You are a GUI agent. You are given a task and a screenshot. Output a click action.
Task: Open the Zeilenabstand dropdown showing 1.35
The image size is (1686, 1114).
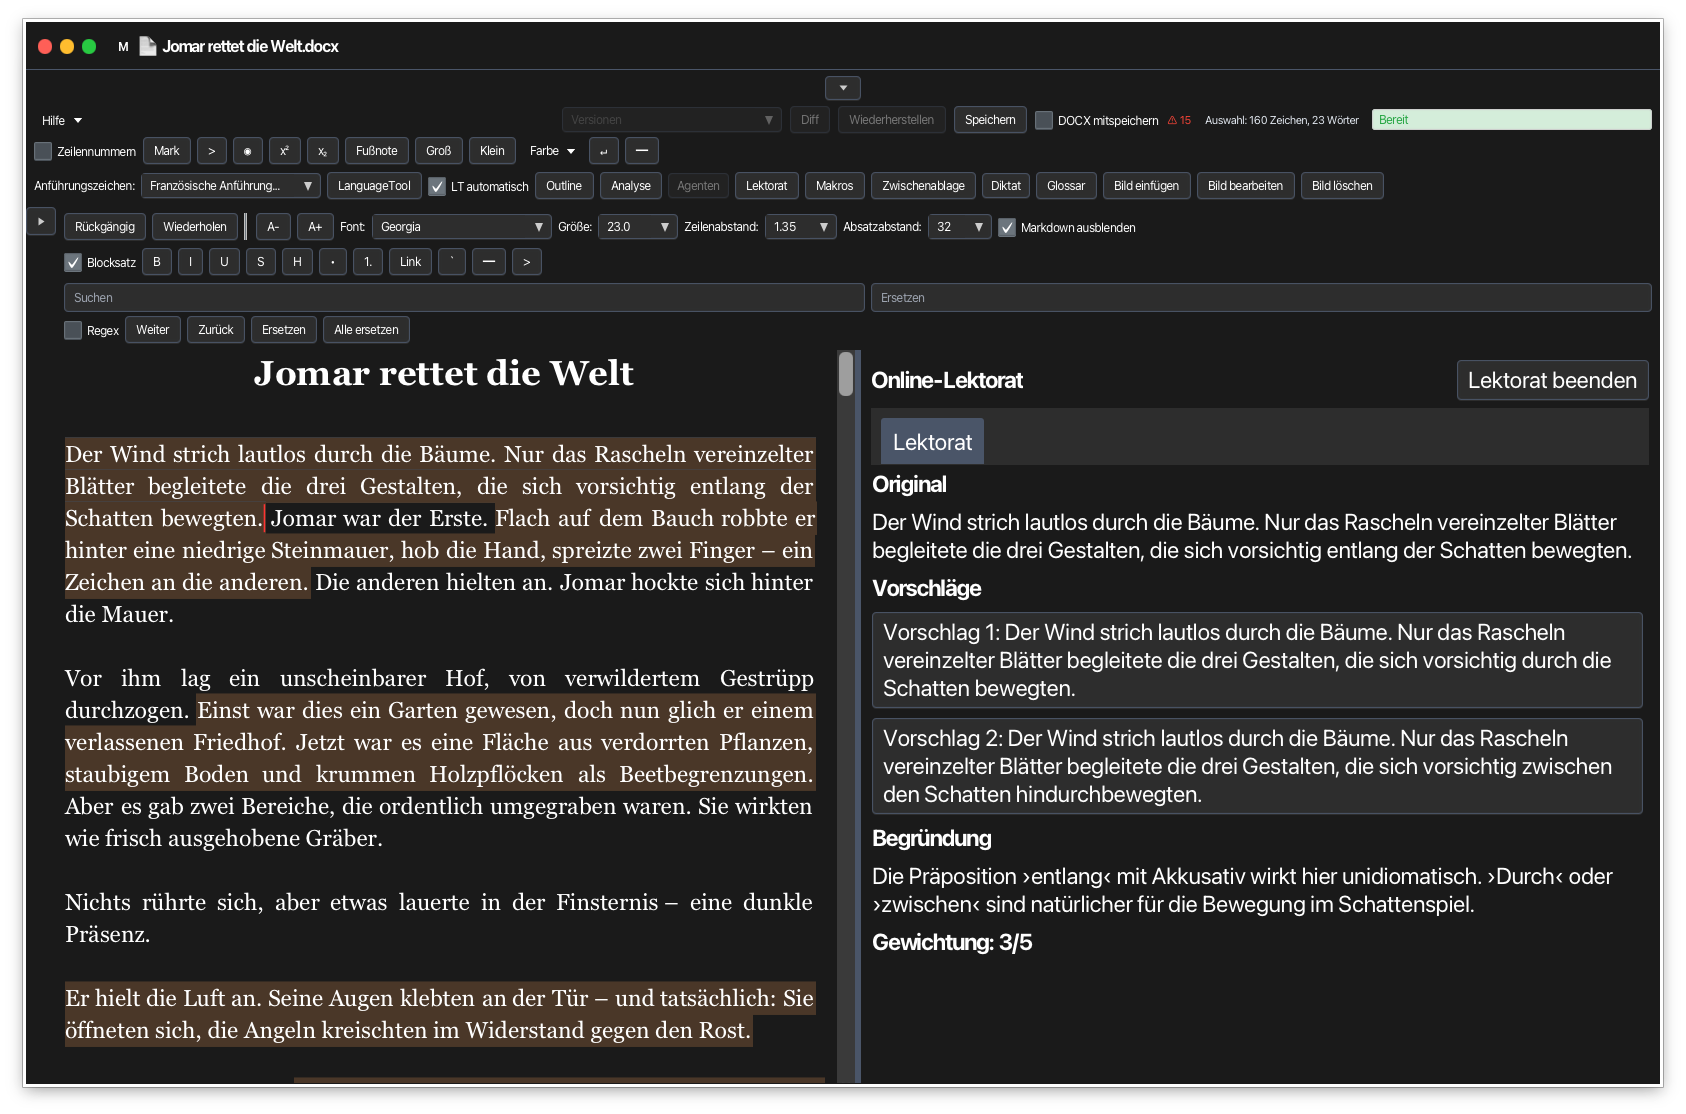click(801, 227)
